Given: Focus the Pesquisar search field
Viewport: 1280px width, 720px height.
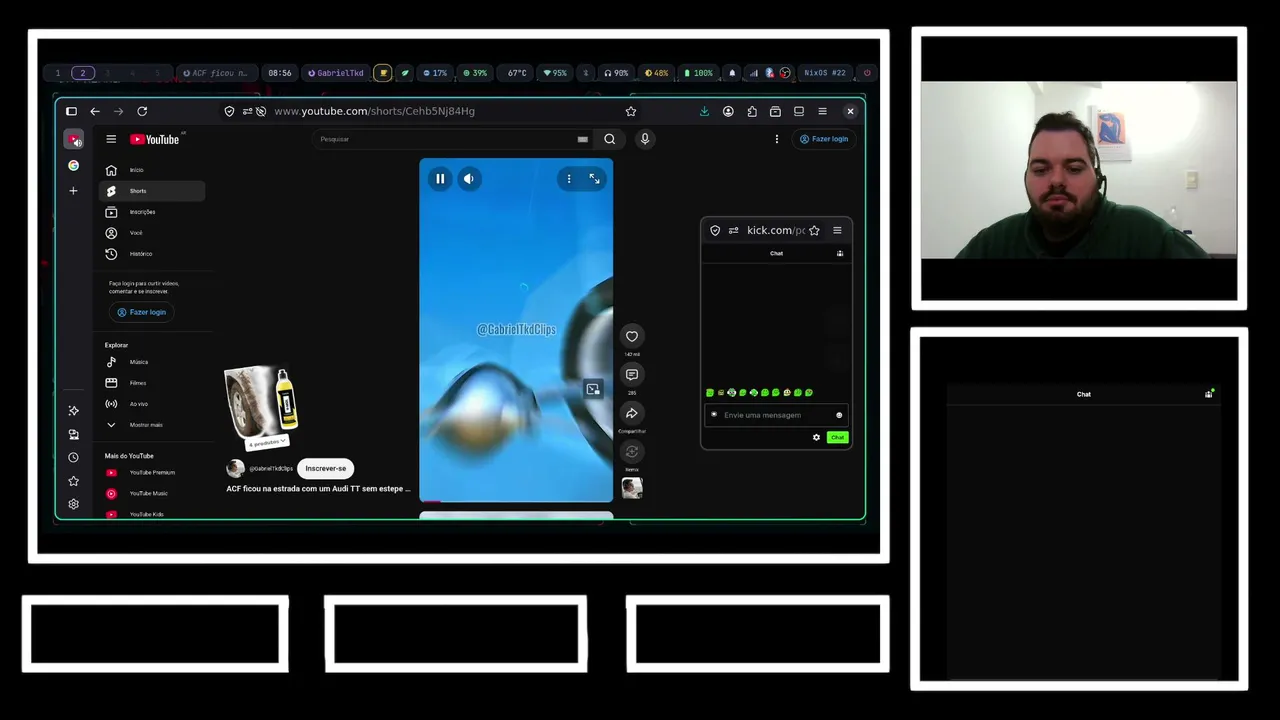Looking at the screenshot, I should (x=445, y=139).
